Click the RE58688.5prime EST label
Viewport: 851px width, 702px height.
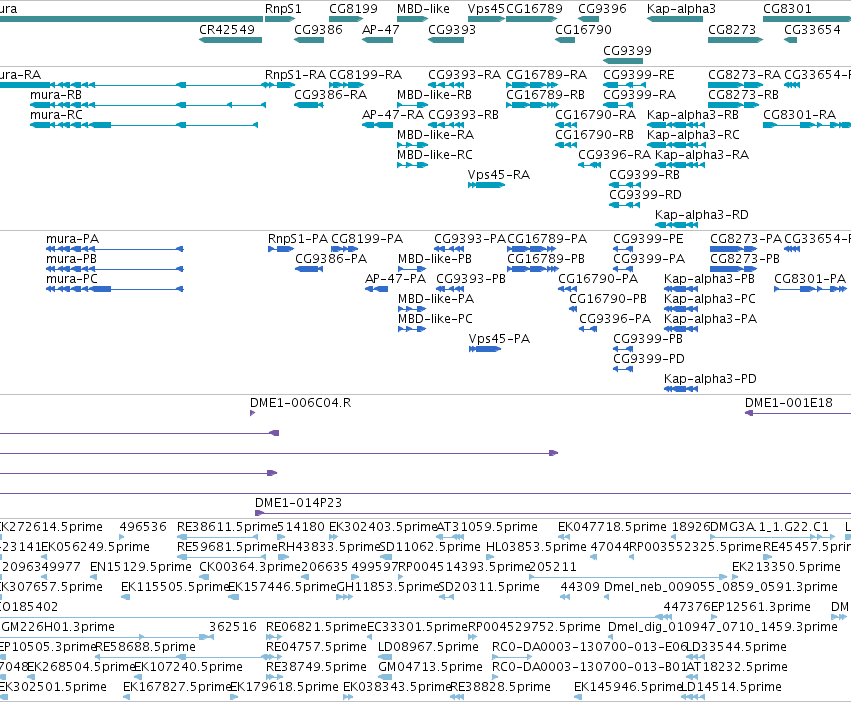coord(145,647)
